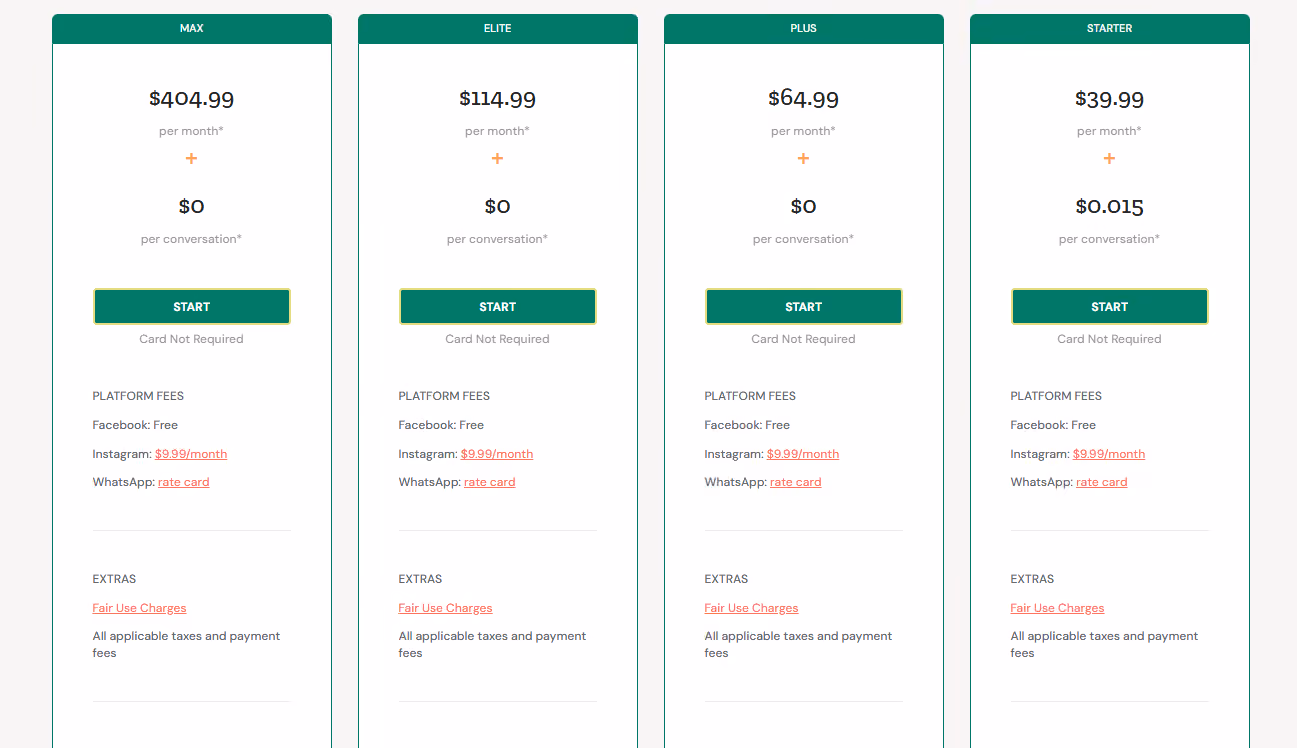The image size is (1297, 748).
Task: Click the $0.015 per conversation price
Action: pyautogui.click(x=1109, y=206)
